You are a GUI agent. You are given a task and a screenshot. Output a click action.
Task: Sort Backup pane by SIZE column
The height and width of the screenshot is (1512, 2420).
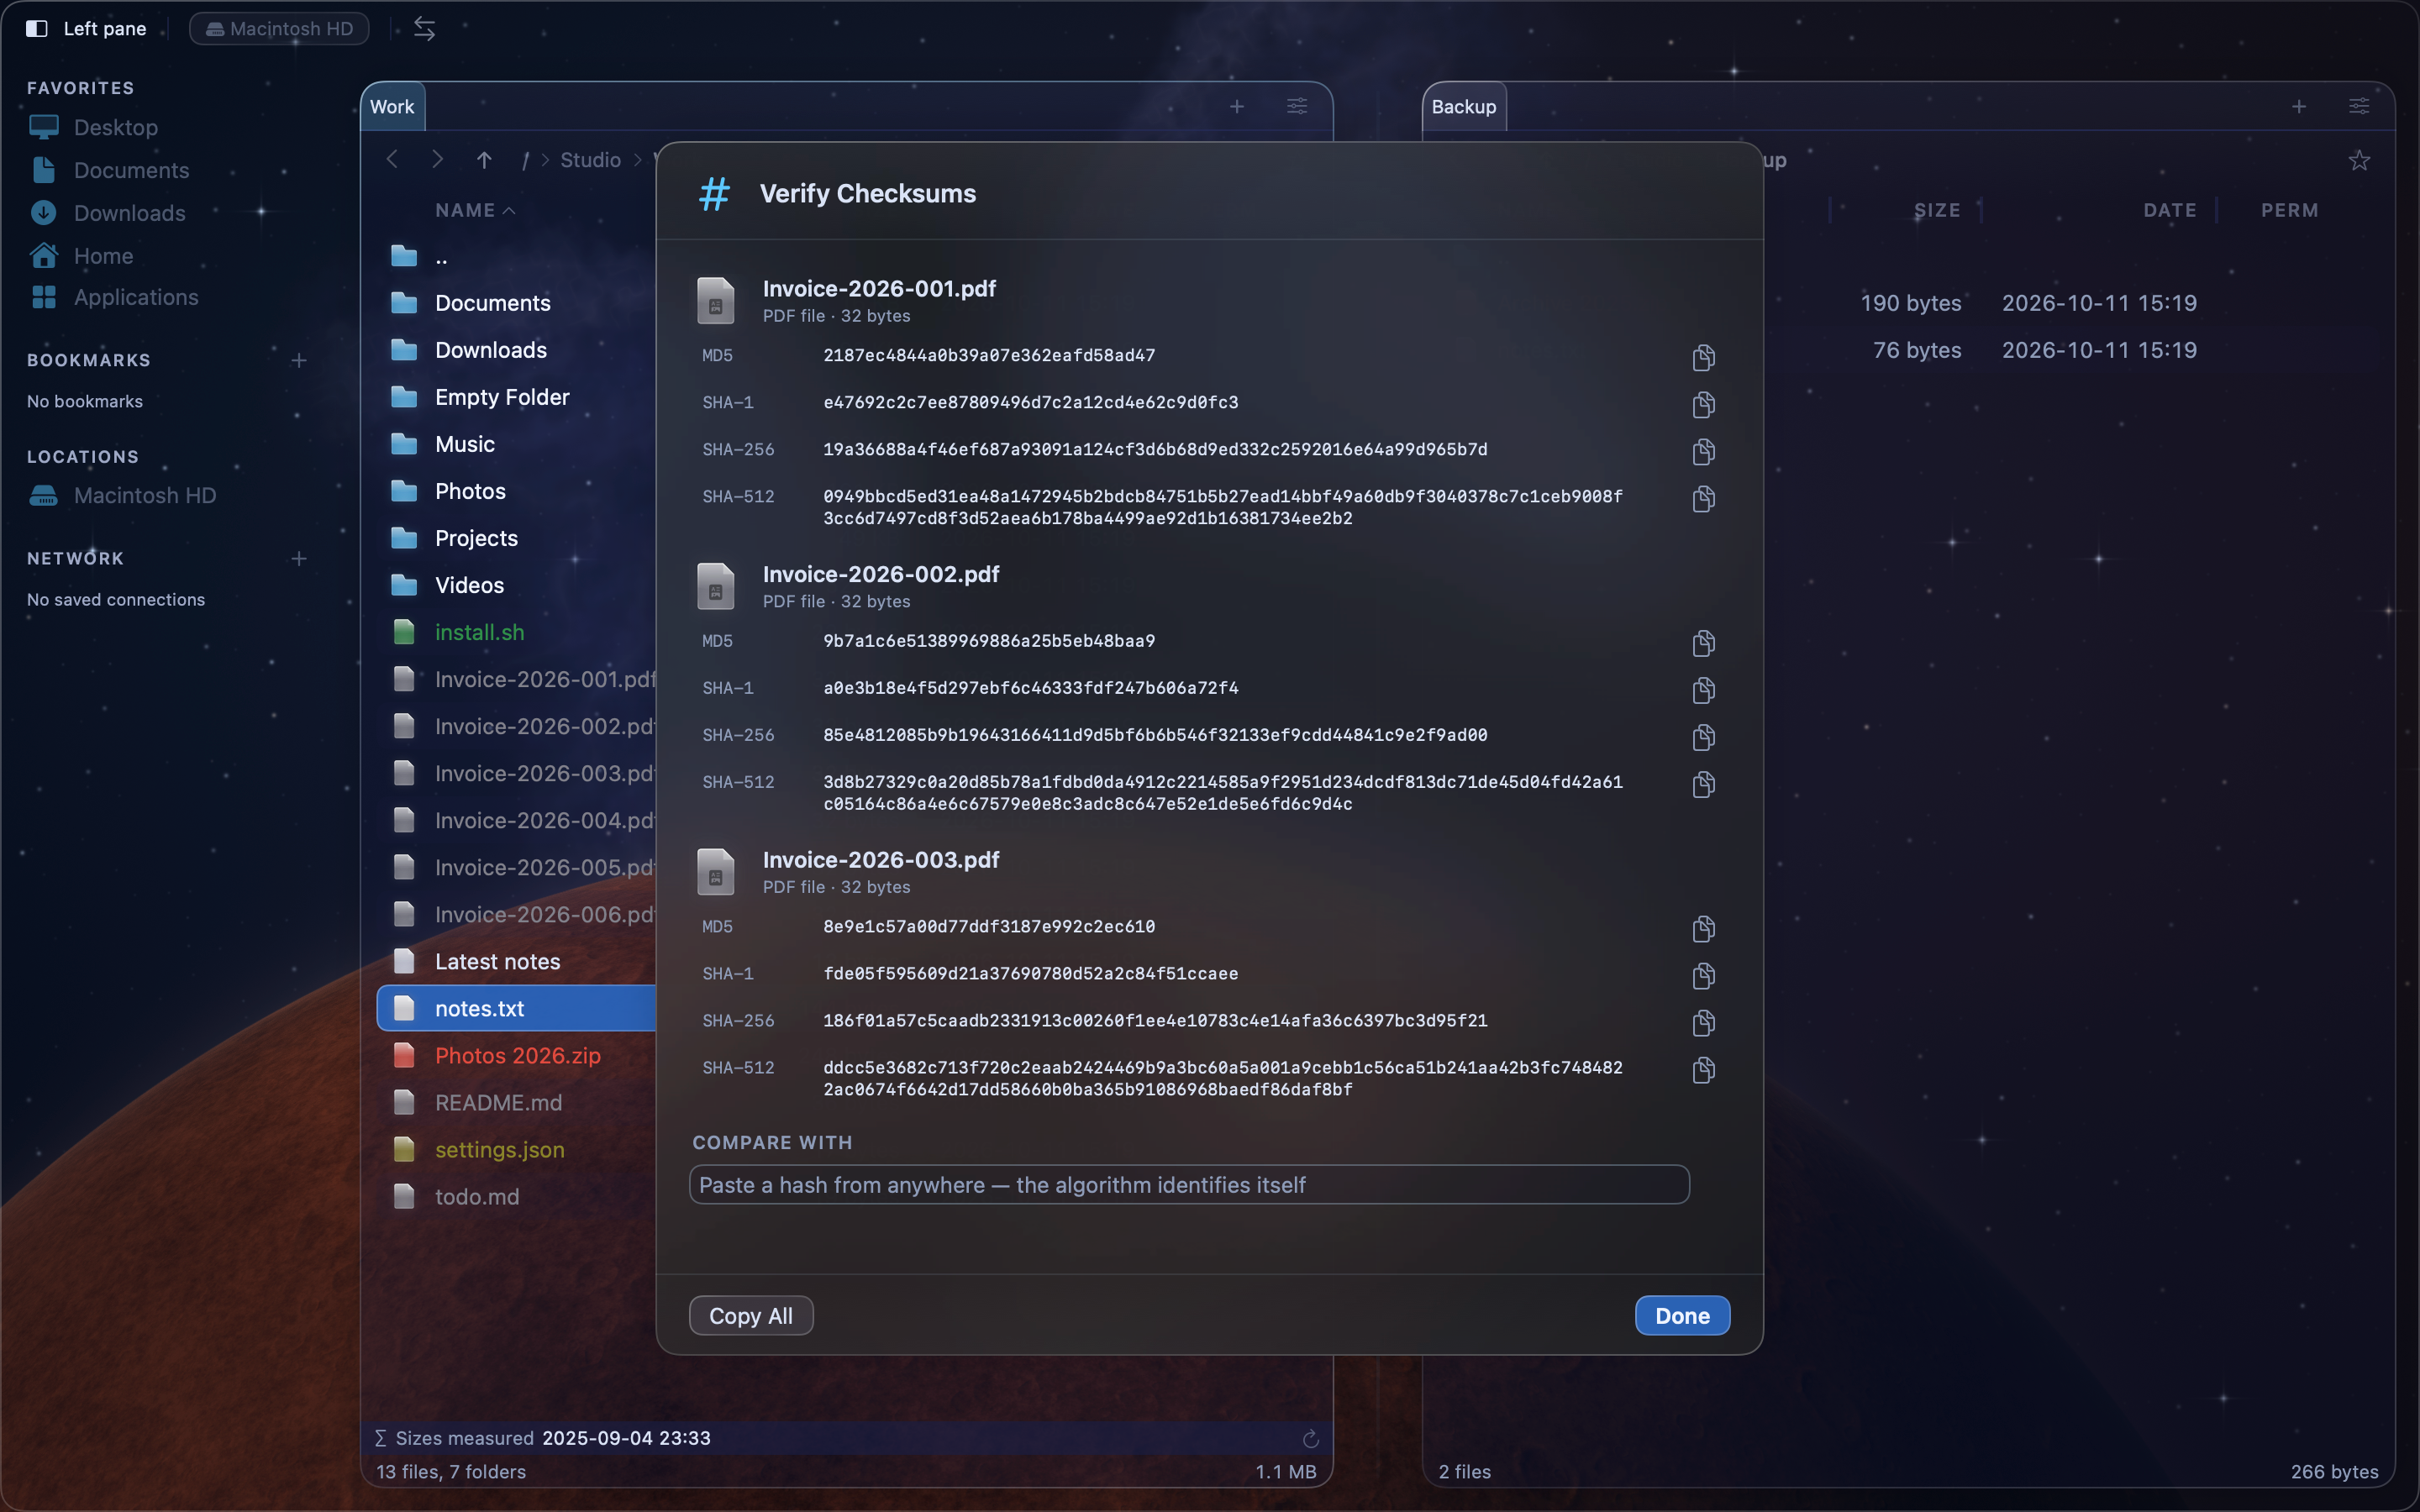[1937, 210]
